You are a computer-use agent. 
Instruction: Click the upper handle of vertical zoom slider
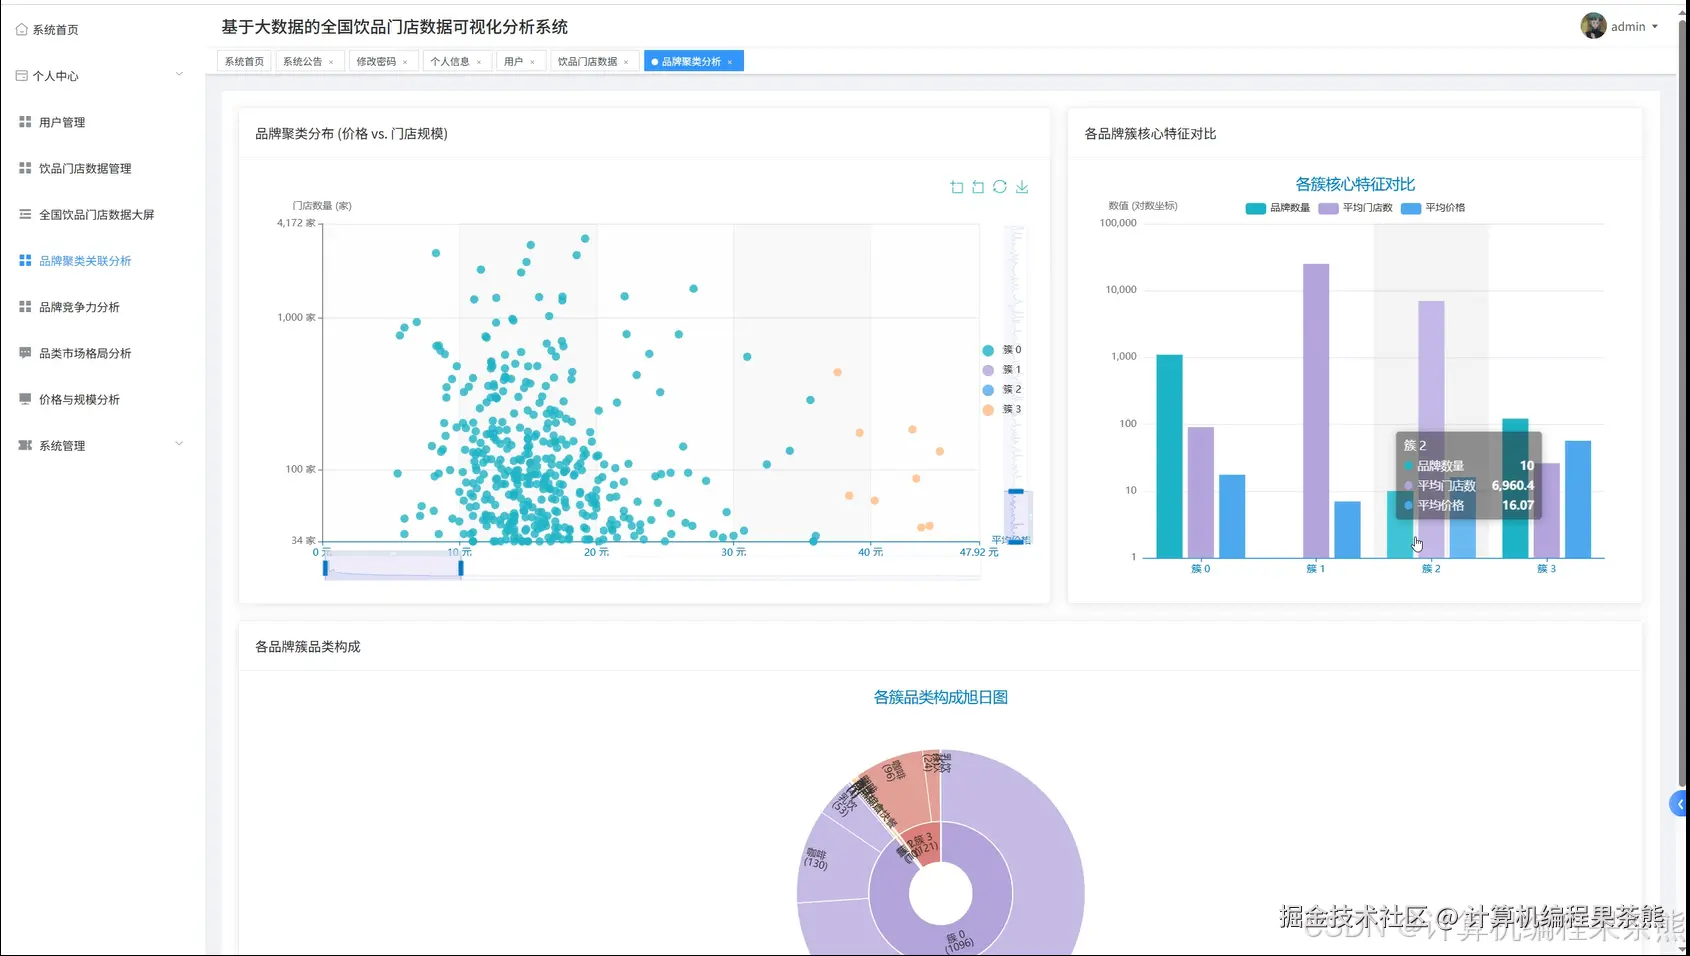[x=1016, y=491]
